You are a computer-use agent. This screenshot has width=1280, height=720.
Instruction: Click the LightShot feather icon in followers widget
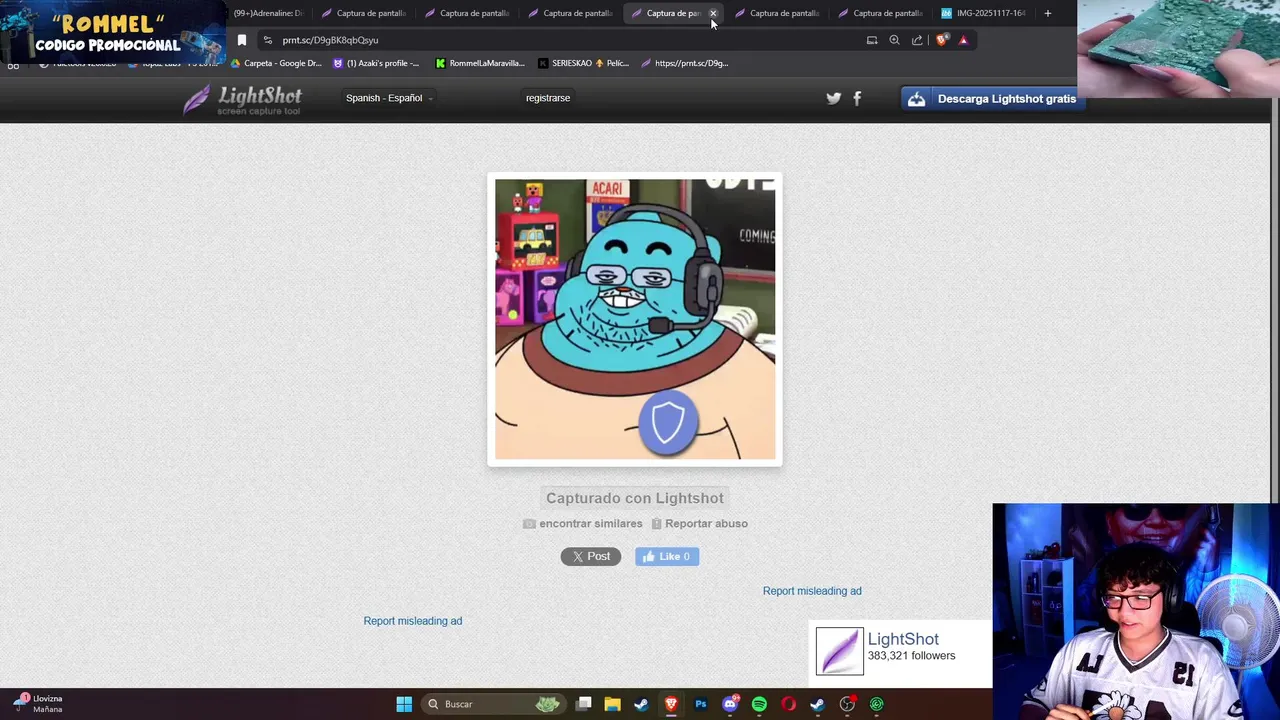pyautogui.click(x=839, y=651)
